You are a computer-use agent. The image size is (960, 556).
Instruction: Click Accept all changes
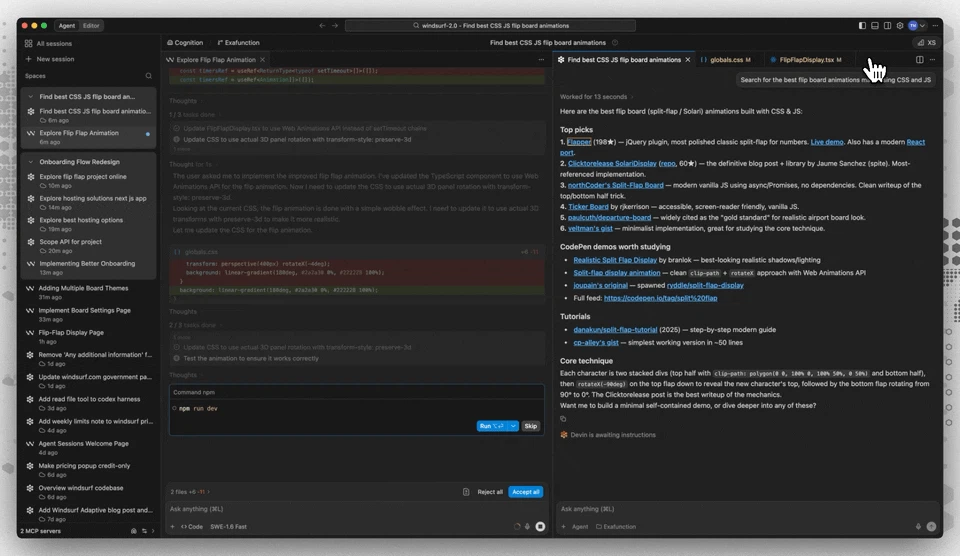click(x=525, y=492)
